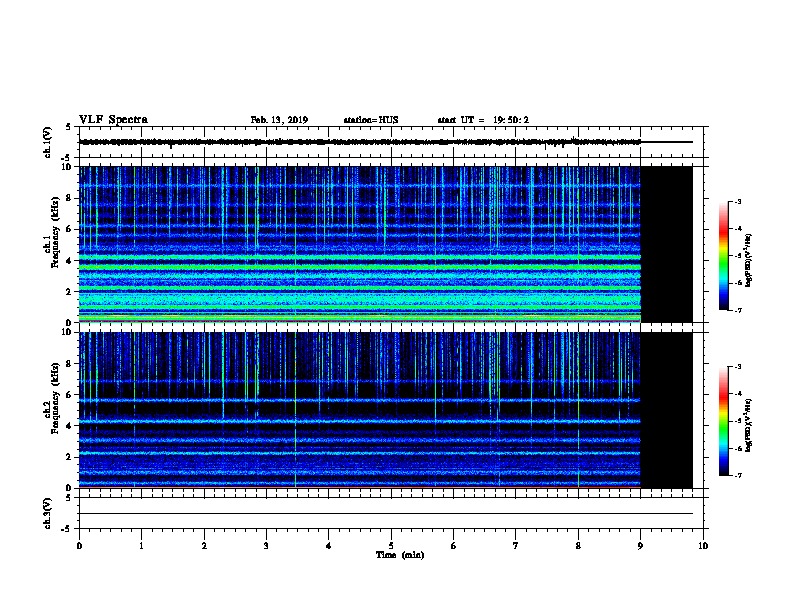This screenshot has width=792, height=612.
Task: Click the "Time (min)" axis label
Action: 400,555
